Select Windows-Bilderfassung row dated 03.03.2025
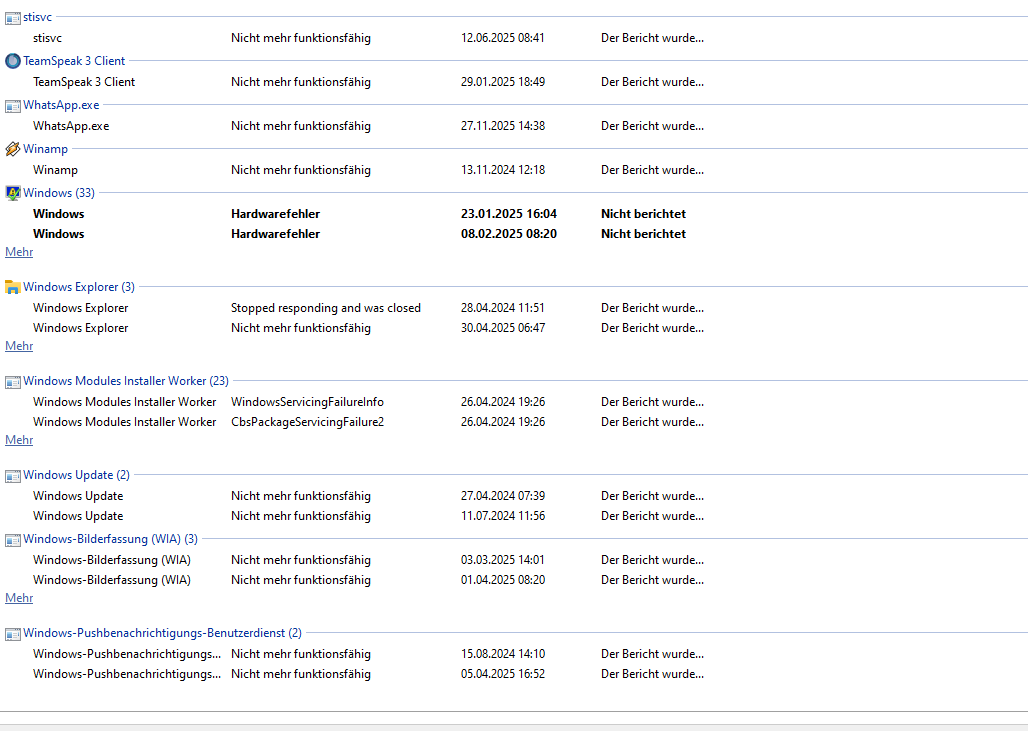The image size is (1028, 731). pos(368,560)
